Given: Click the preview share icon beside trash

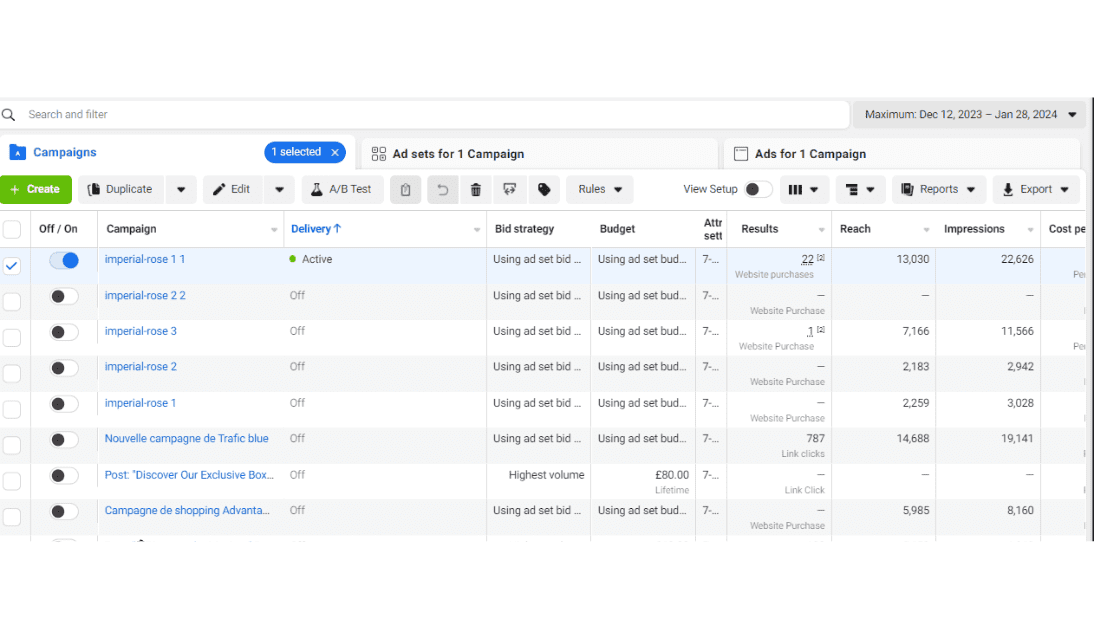Looking at the screenshot, I should (510, 190).
